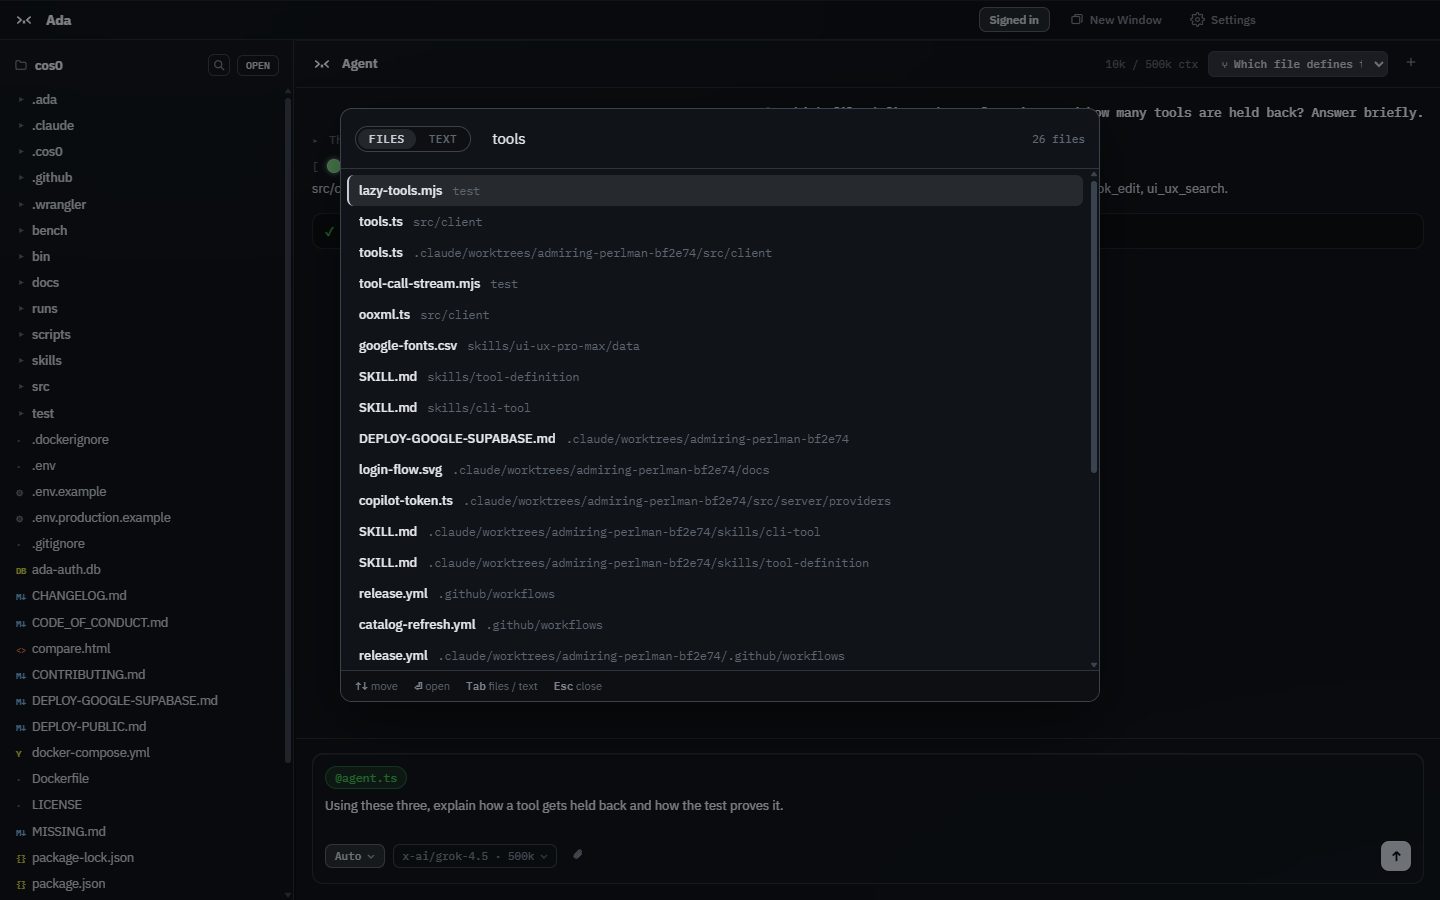
Task: Click the @agent.ts mention chip
Action: point(366,778)
